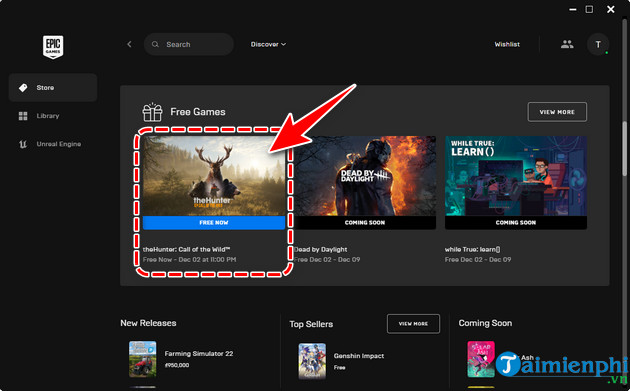
Task: Open theHunter: Call of the Wild artwork
Action: (214, 176)
